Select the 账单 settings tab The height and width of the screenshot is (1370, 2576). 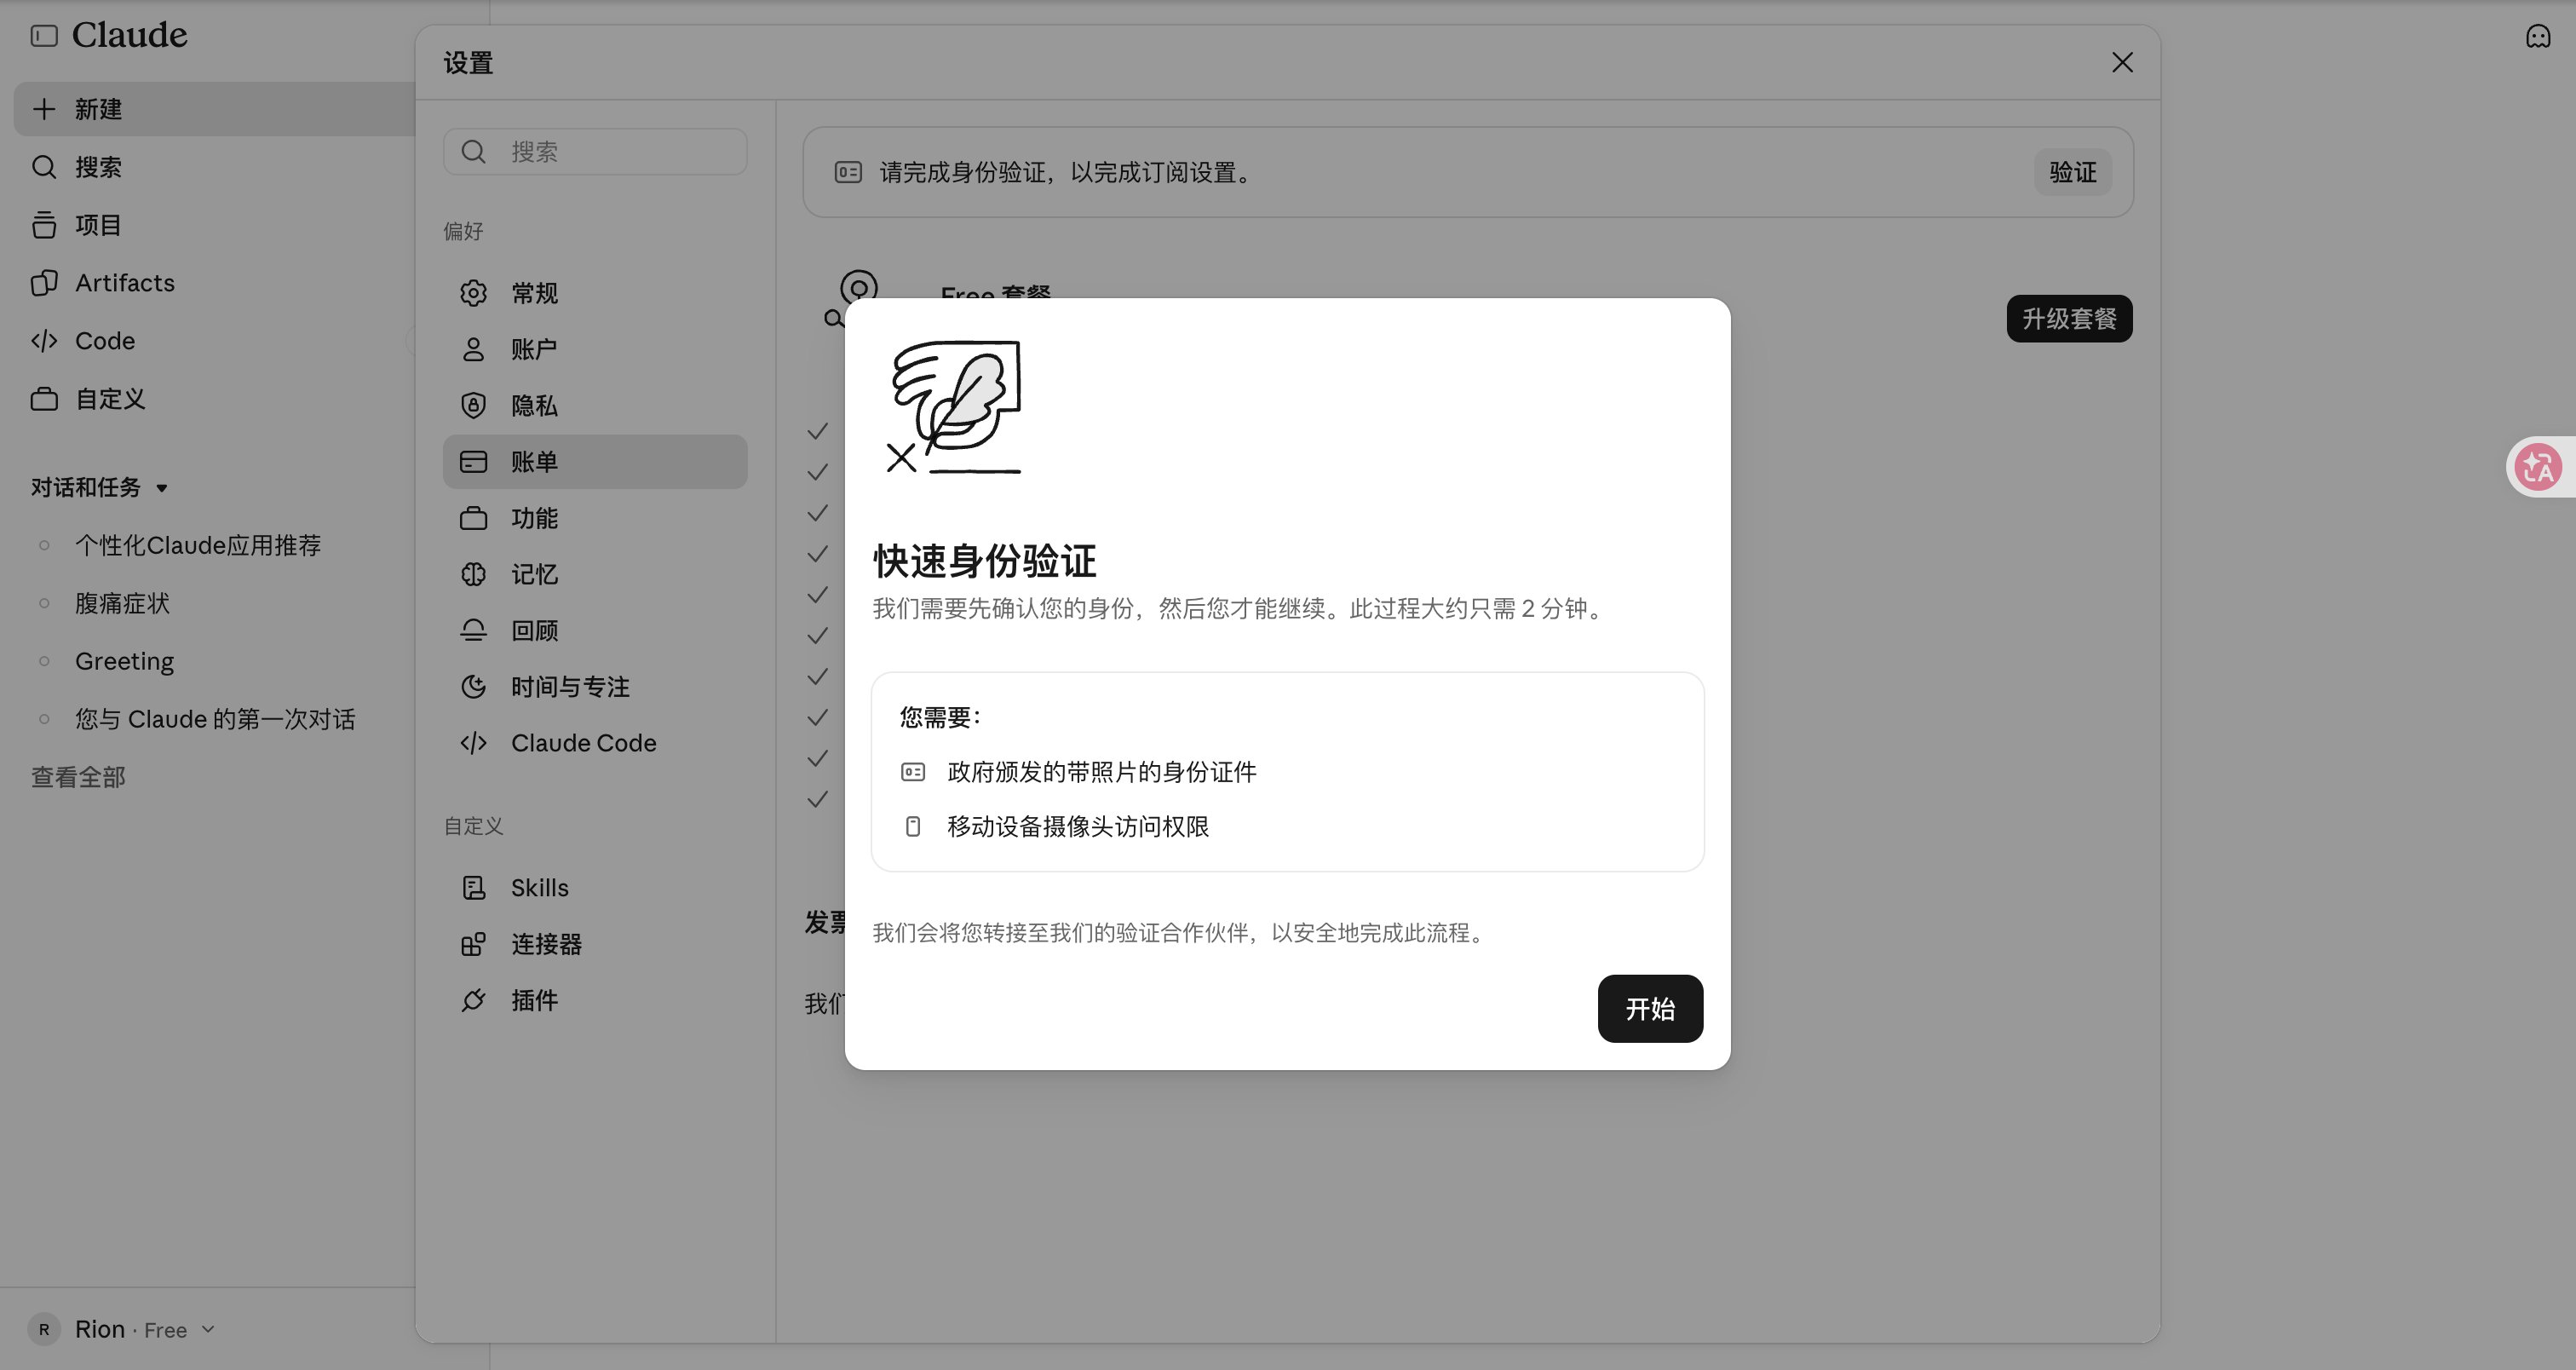pyautogui.click(x=595, y=461)
